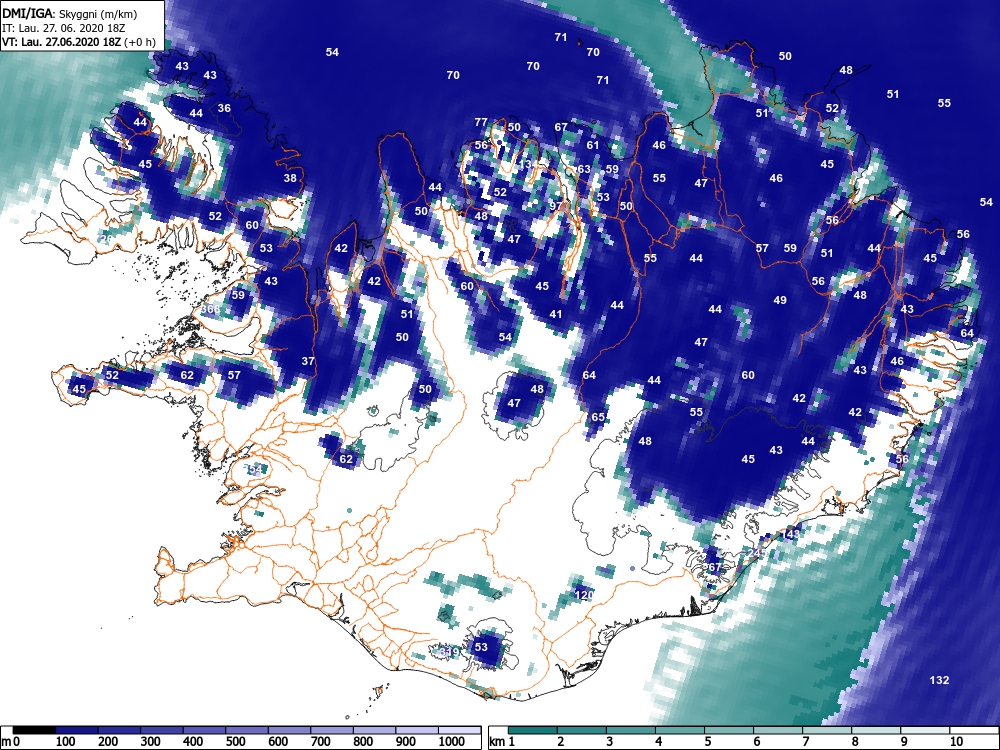Image resolution: width=1000 pixels, height=750 pixels.
Task: Click the '3' label in the km legend
Action: coord(610,742)
